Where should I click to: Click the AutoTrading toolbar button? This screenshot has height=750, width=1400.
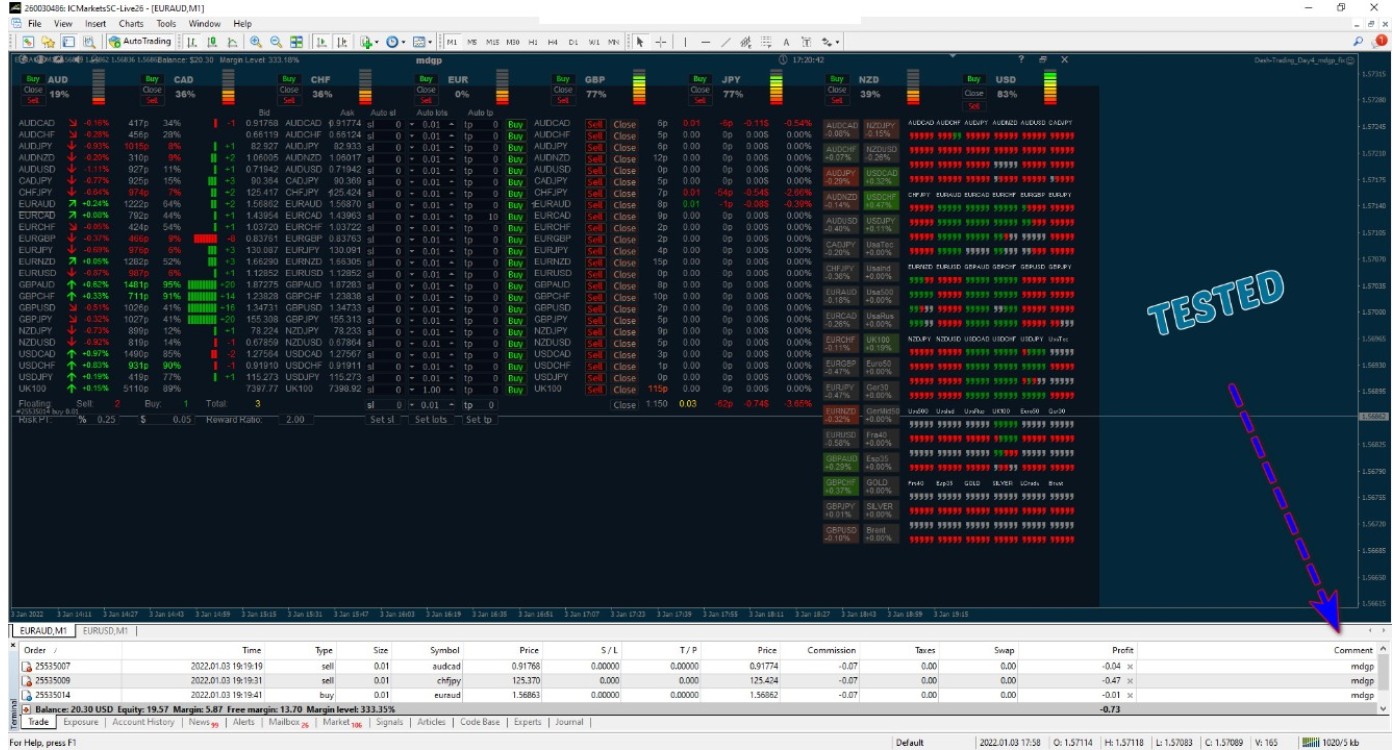[x=141, y=42]
